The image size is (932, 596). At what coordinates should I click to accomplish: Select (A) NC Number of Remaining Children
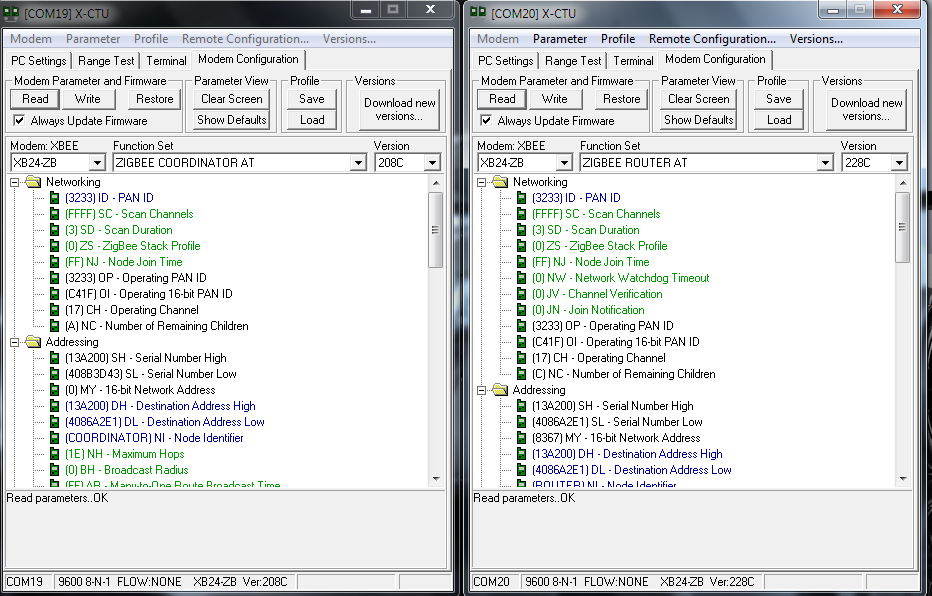pos(157,326)
